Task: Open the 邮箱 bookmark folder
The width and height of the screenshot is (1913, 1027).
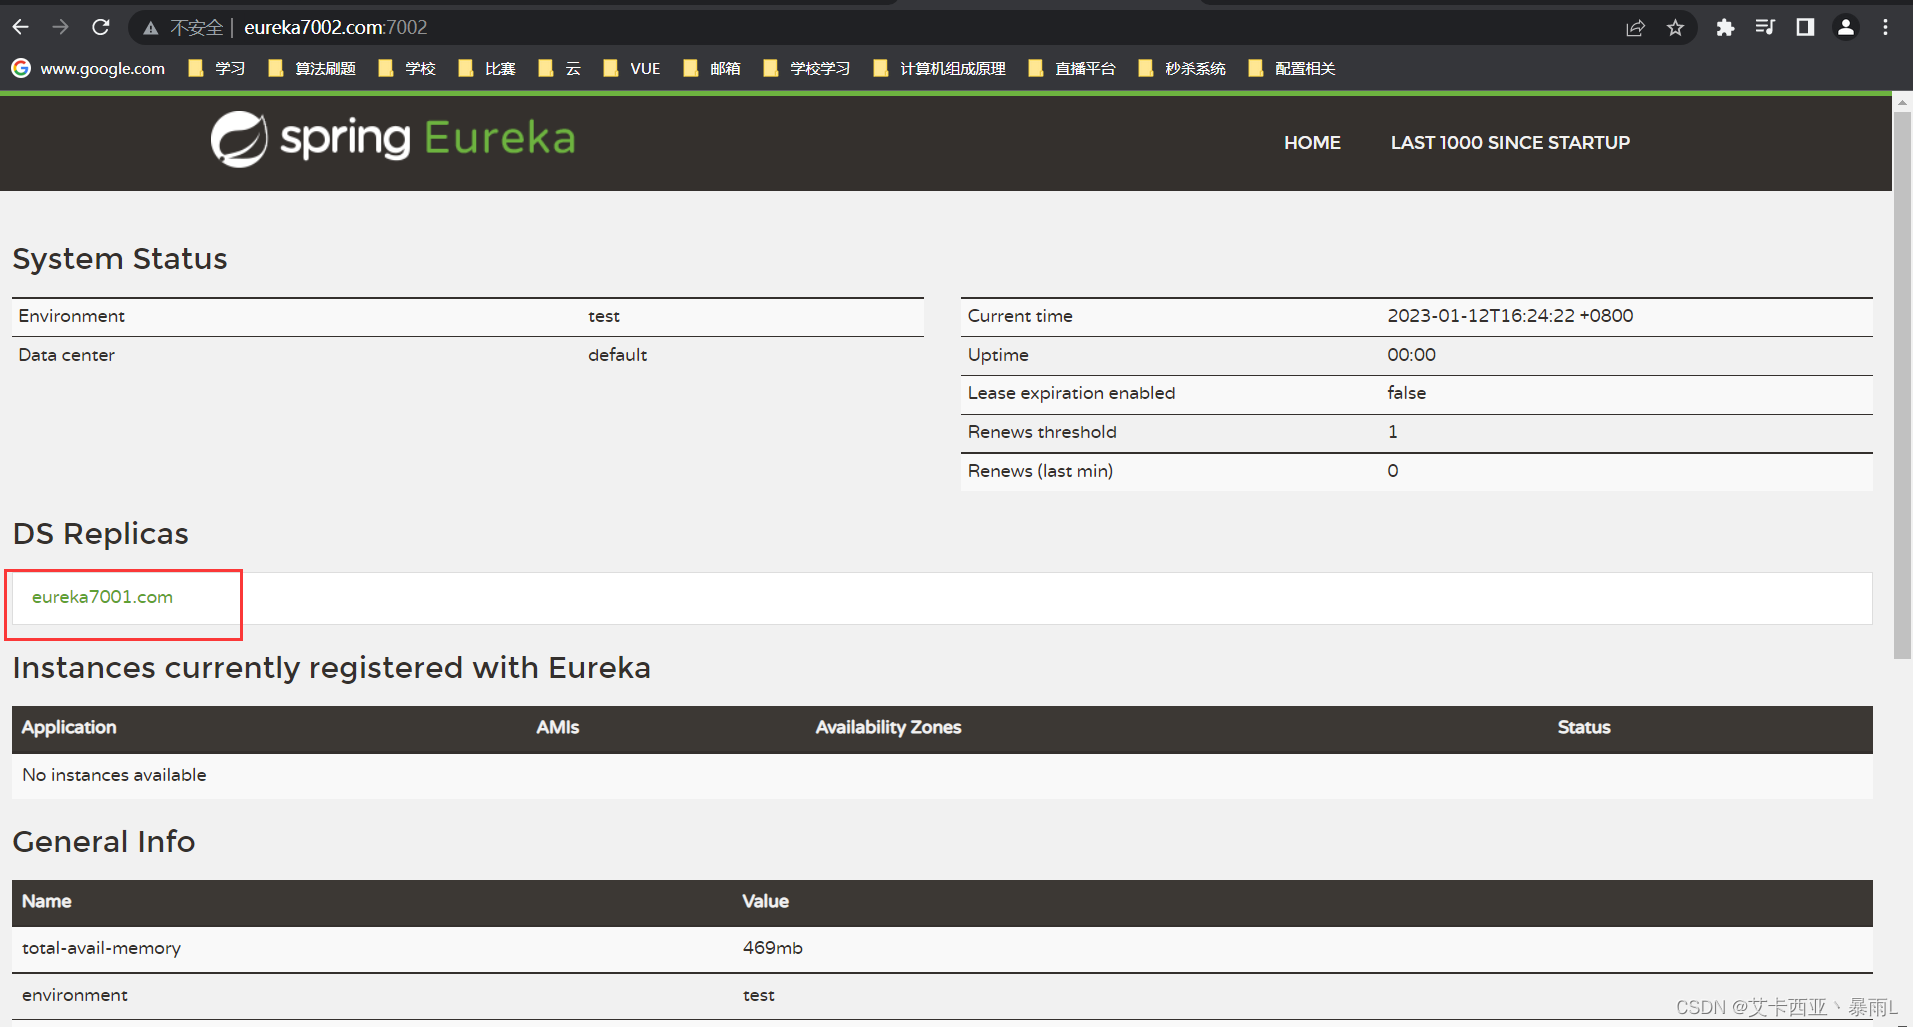Action: pos(711,68)
